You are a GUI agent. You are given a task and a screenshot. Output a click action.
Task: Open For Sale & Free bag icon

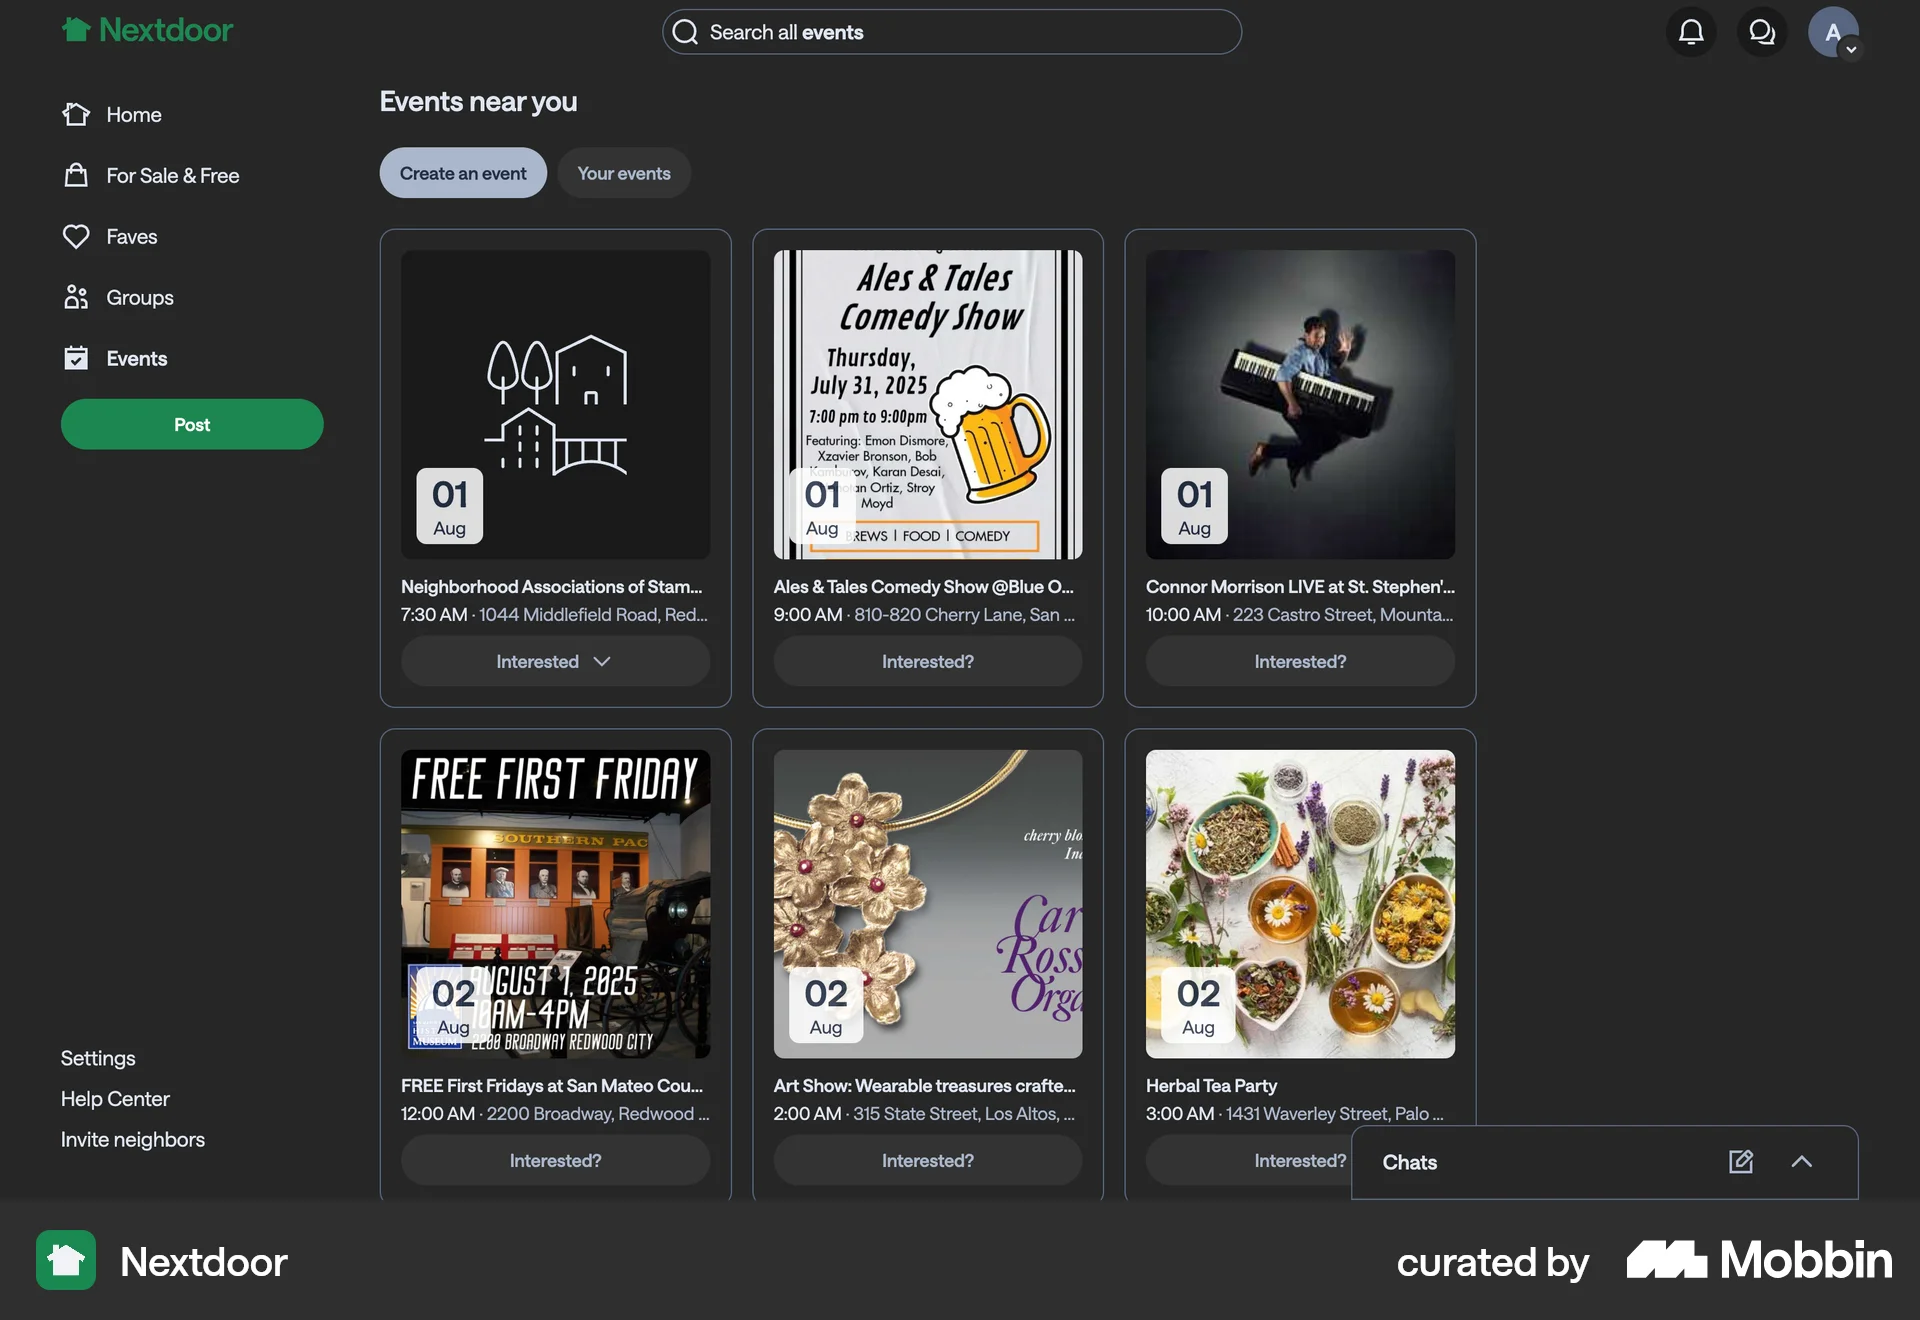(76, 176)
